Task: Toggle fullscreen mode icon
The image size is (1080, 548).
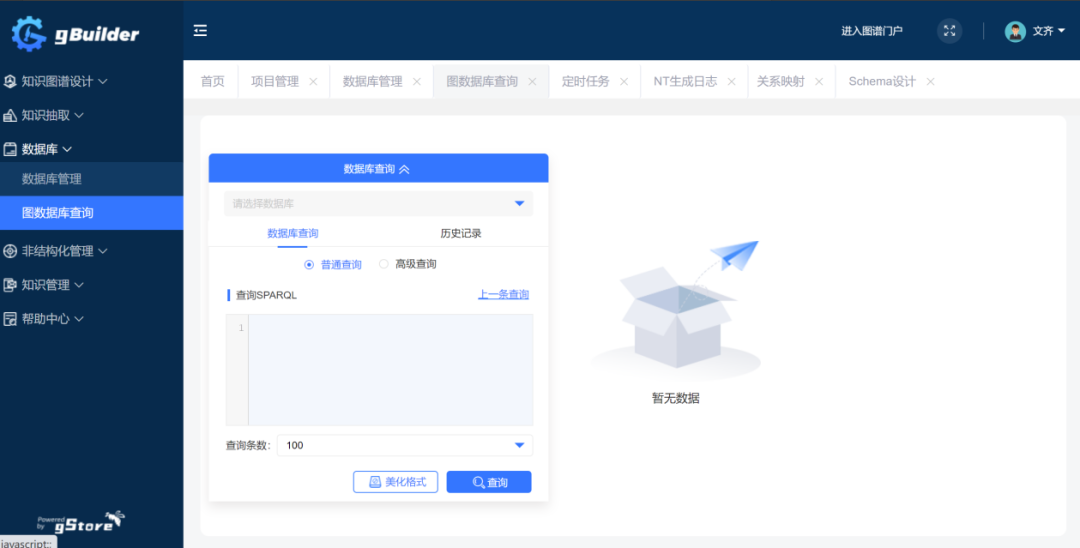Action: (x=950, y=30)
